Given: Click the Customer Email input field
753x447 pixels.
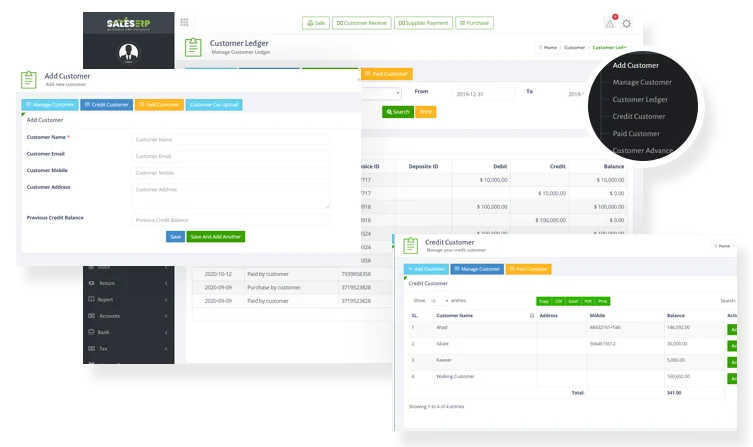Looking at the screenshot, I should coord(230,156).
